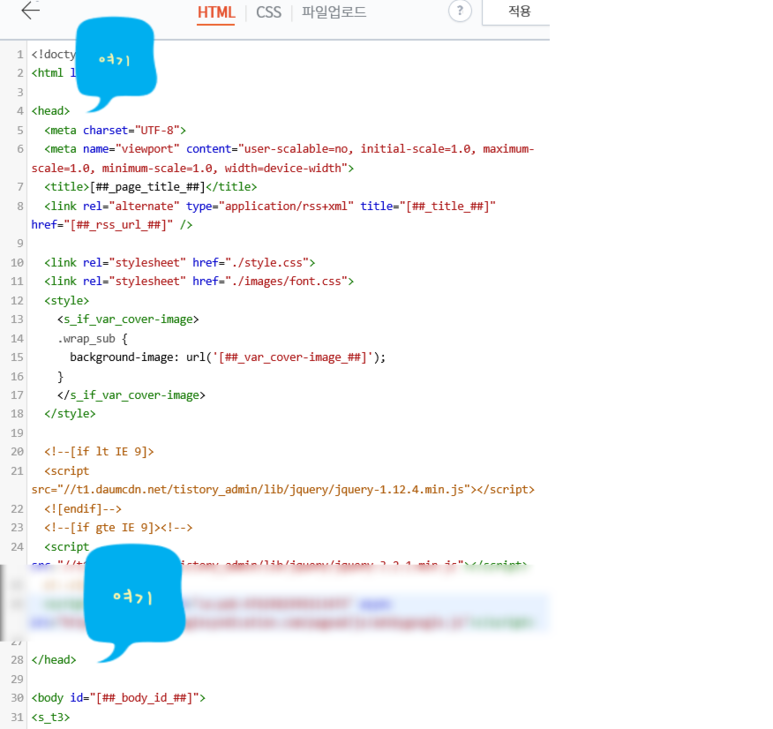Click the <script tag on line 21
The width and height of the screenshot is (773, 729).
67,471
